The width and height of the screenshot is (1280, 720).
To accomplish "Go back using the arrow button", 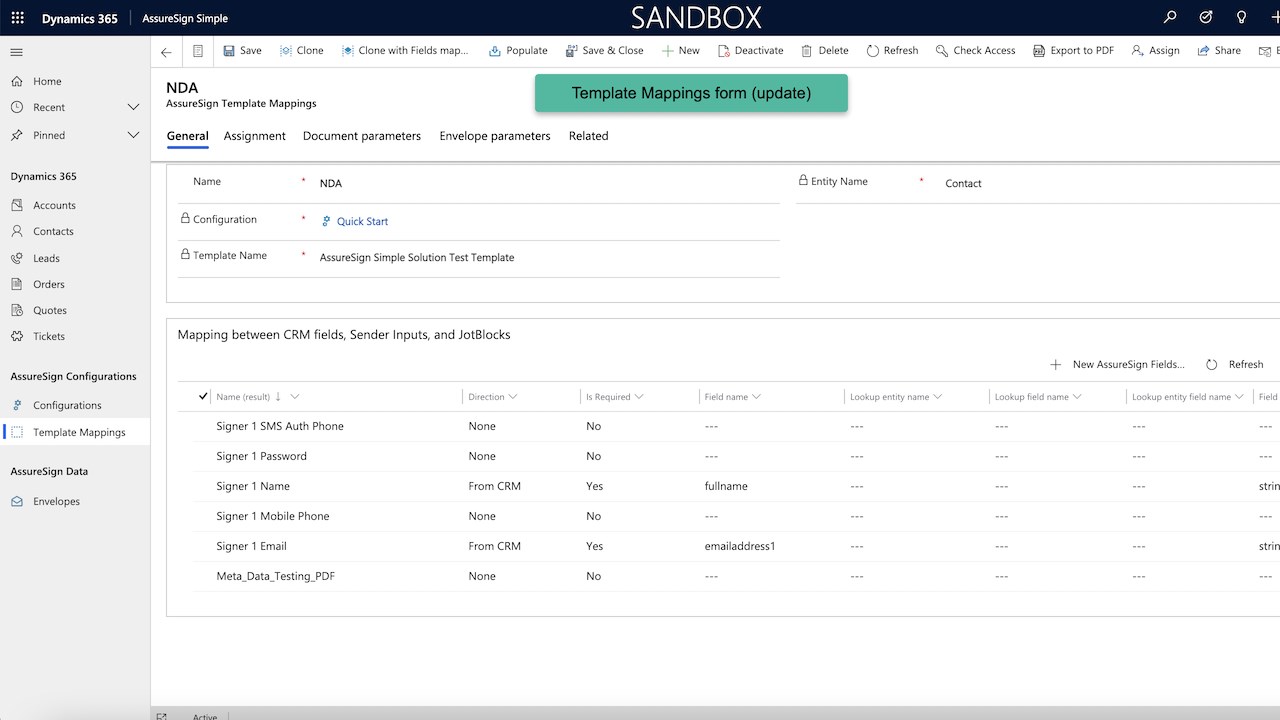I will (166, 51).
